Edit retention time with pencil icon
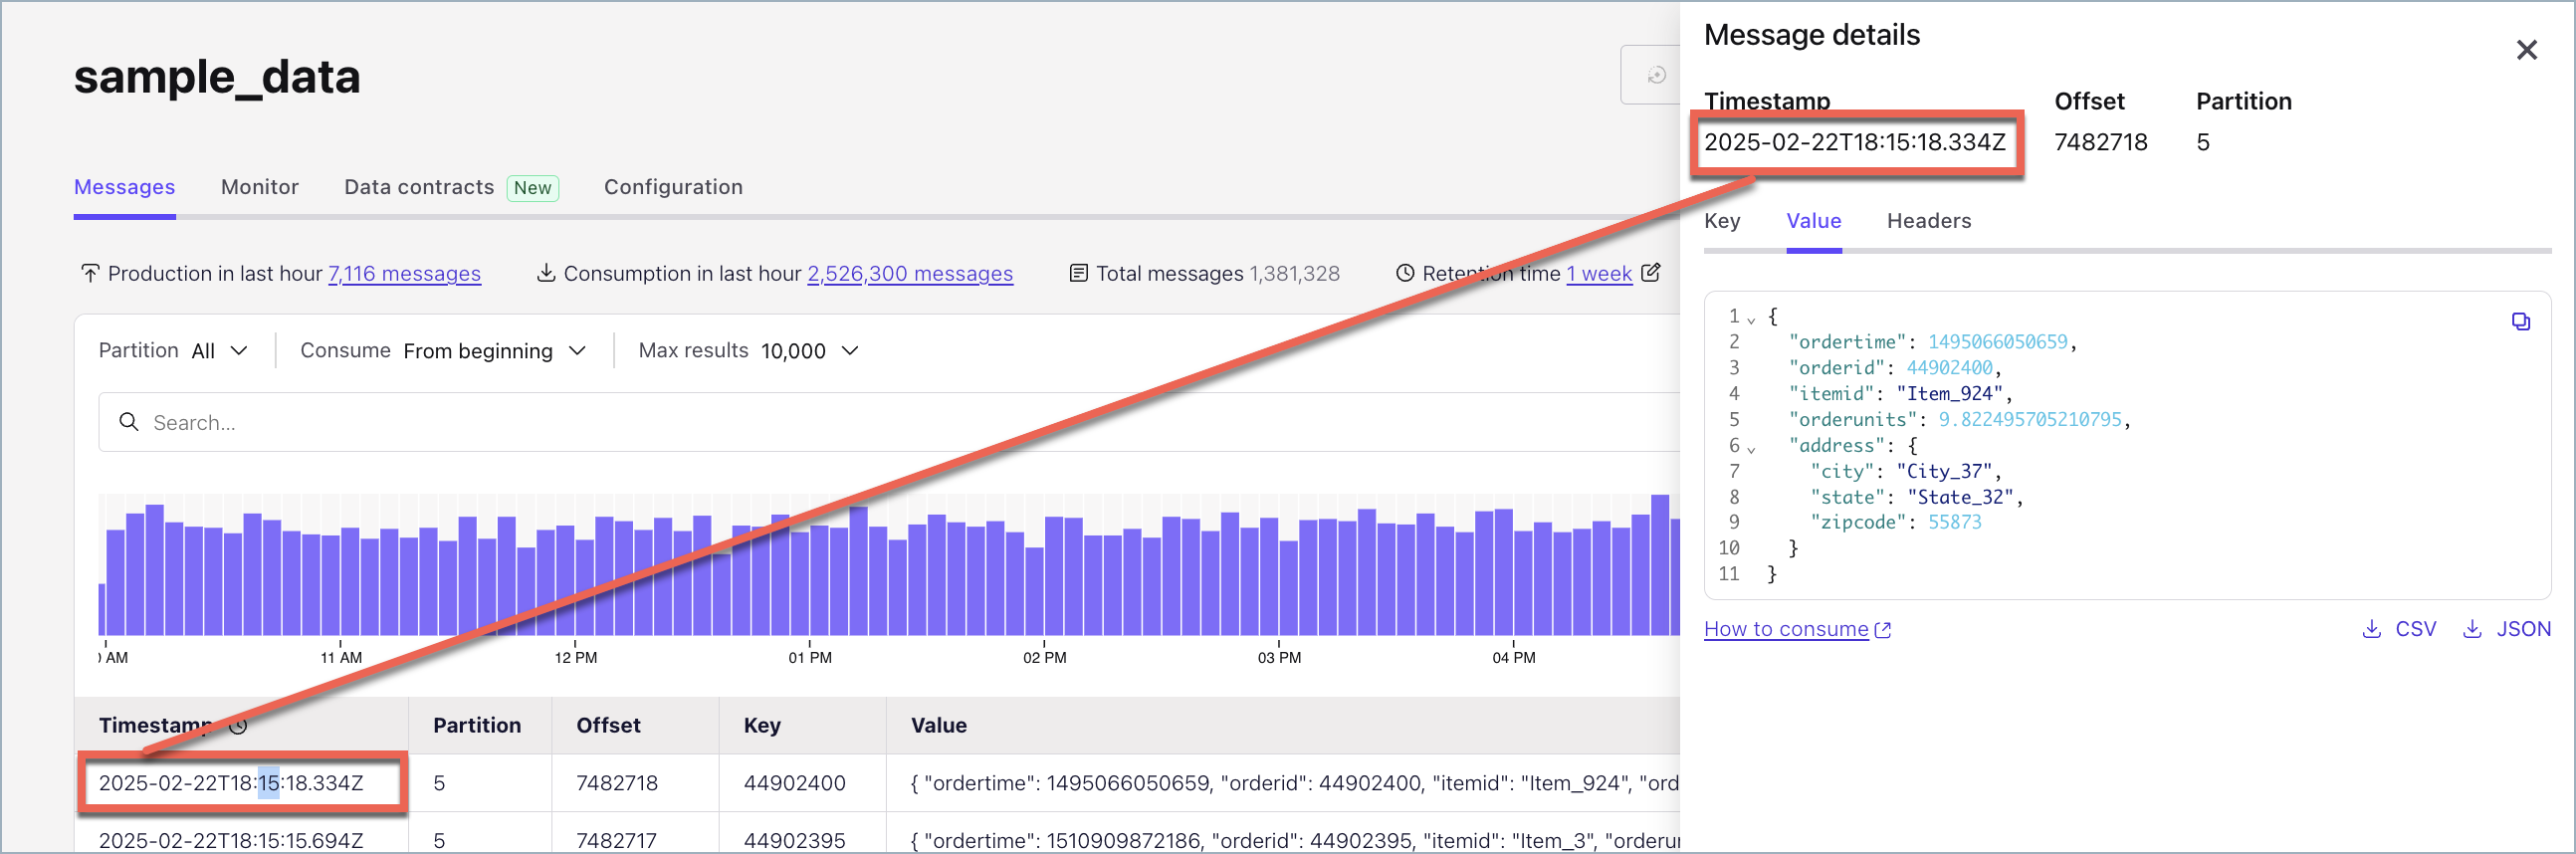 [1651, 272]
